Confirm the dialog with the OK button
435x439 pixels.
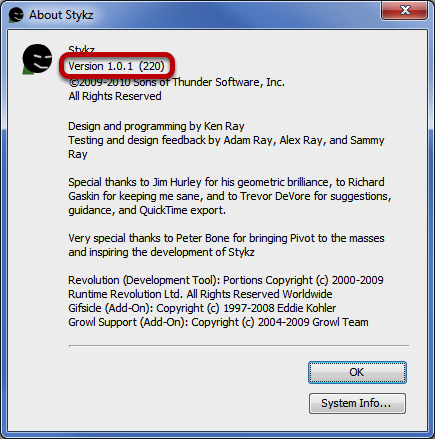(x=357, y=372)
